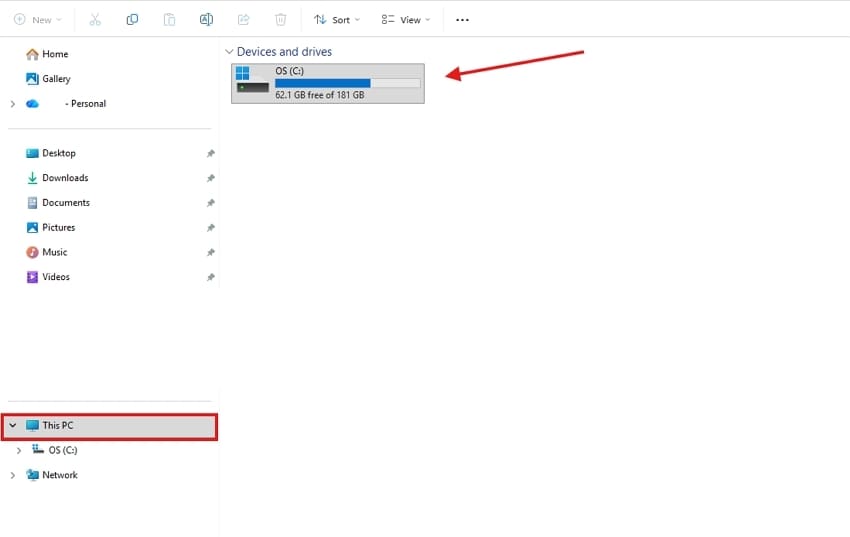Open the pinned Documents folder

tap(58, 203)
